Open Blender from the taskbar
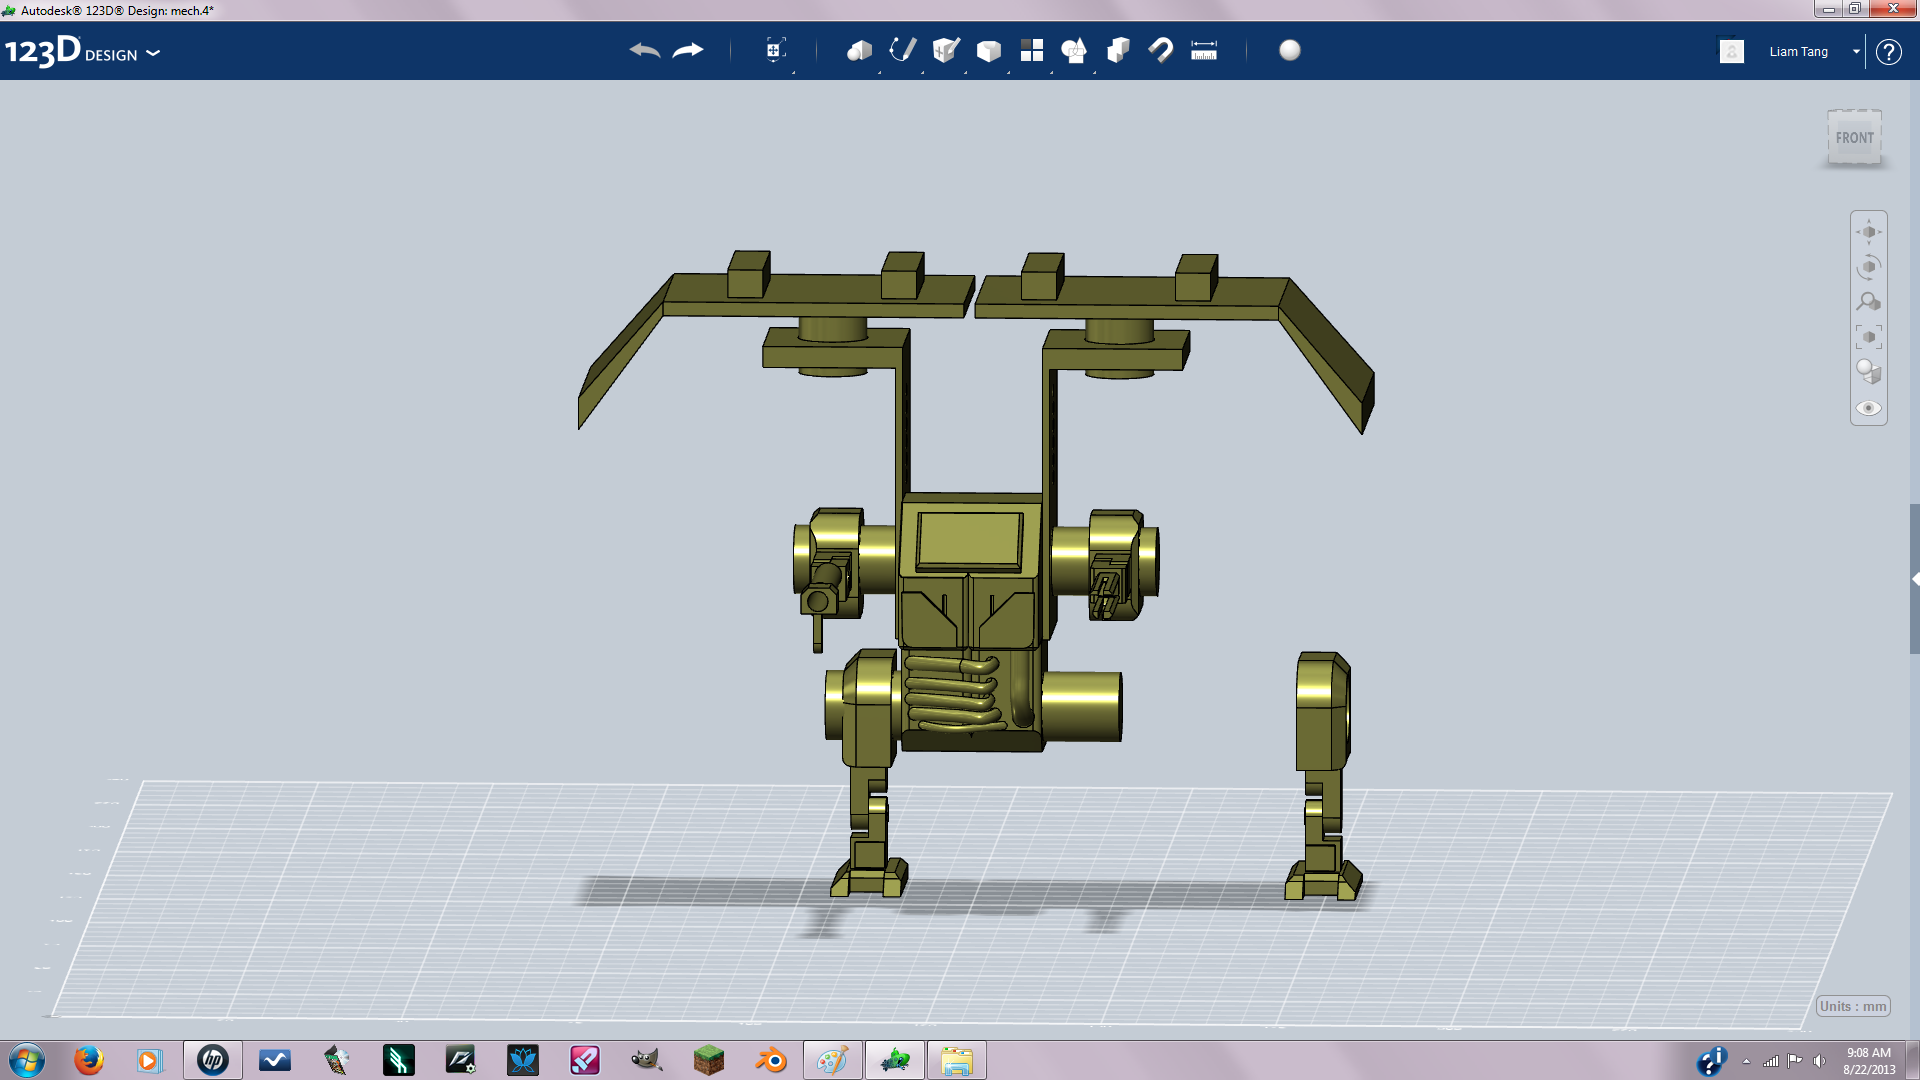 771,1060
